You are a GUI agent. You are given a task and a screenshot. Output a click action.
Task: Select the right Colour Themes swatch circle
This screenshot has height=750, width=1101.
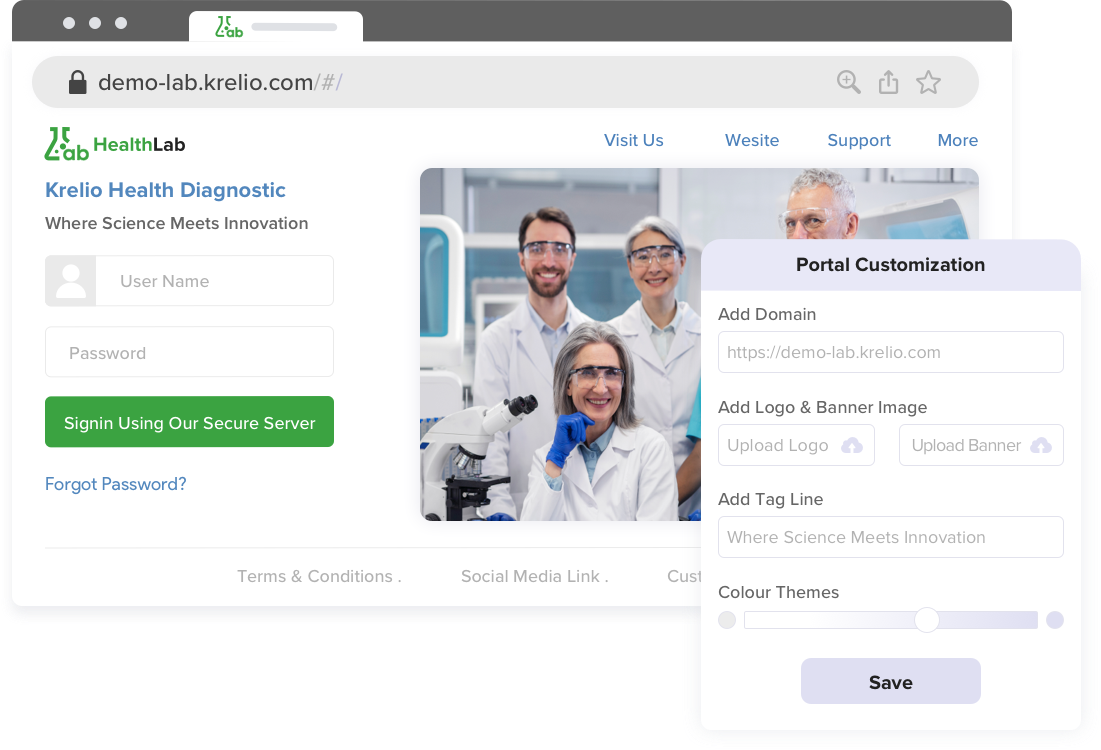[x=1055, y=620]
